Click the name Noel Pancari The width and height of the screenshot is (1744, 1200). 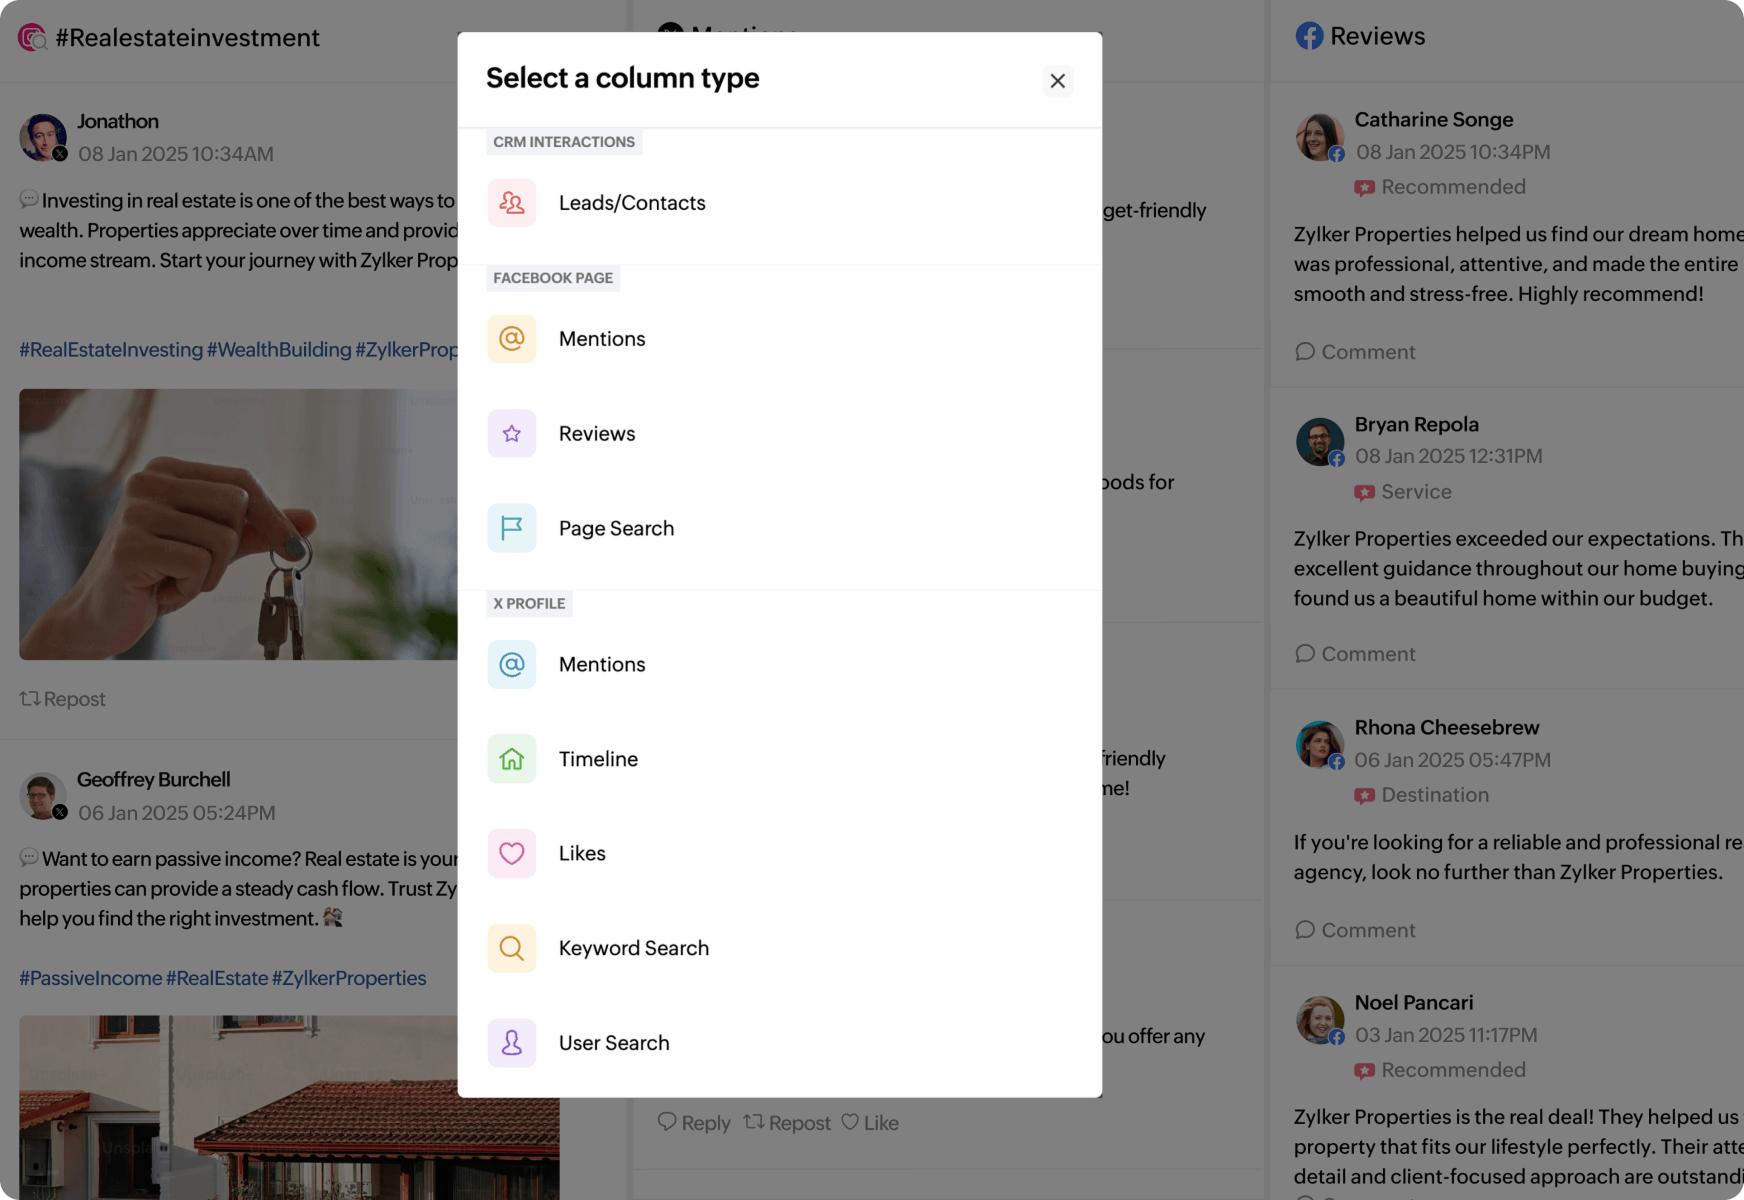pos(1414,1002)
